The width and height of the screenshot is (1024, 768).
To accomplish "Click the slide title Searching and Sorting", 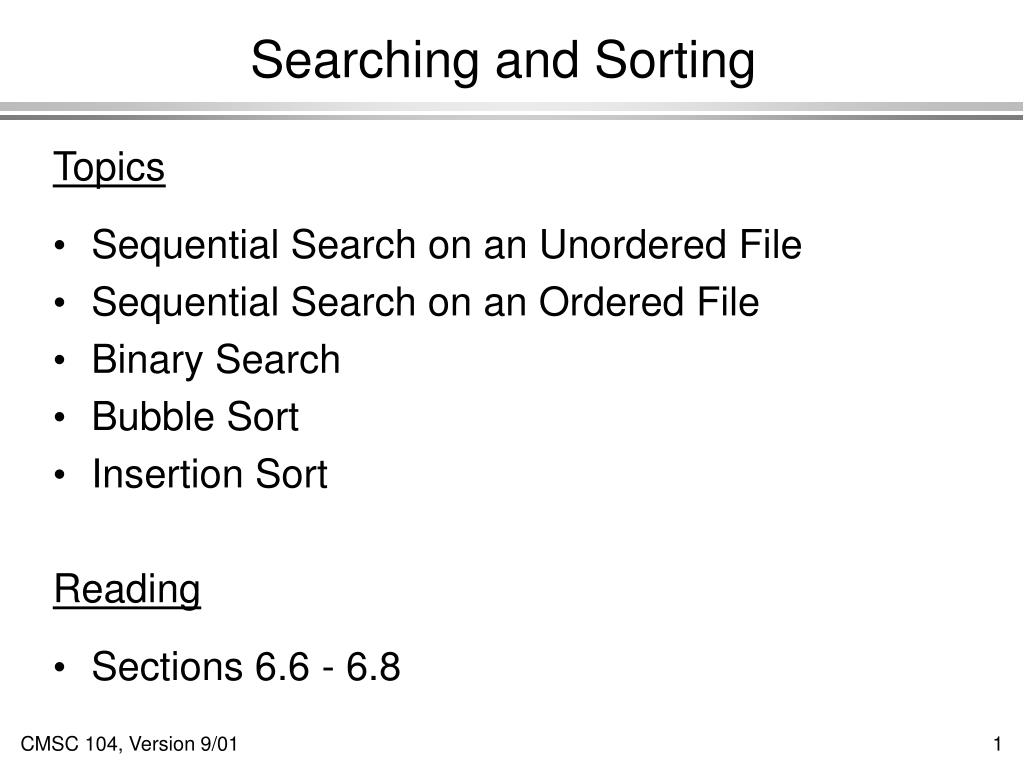I will tap(503, 60).
